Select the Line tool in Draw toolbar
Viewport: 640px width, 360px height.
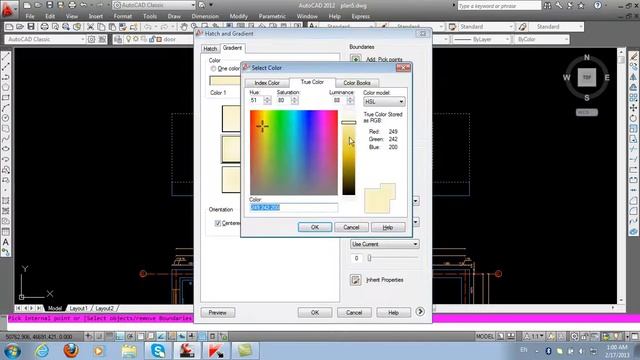[x=6, y=56]
